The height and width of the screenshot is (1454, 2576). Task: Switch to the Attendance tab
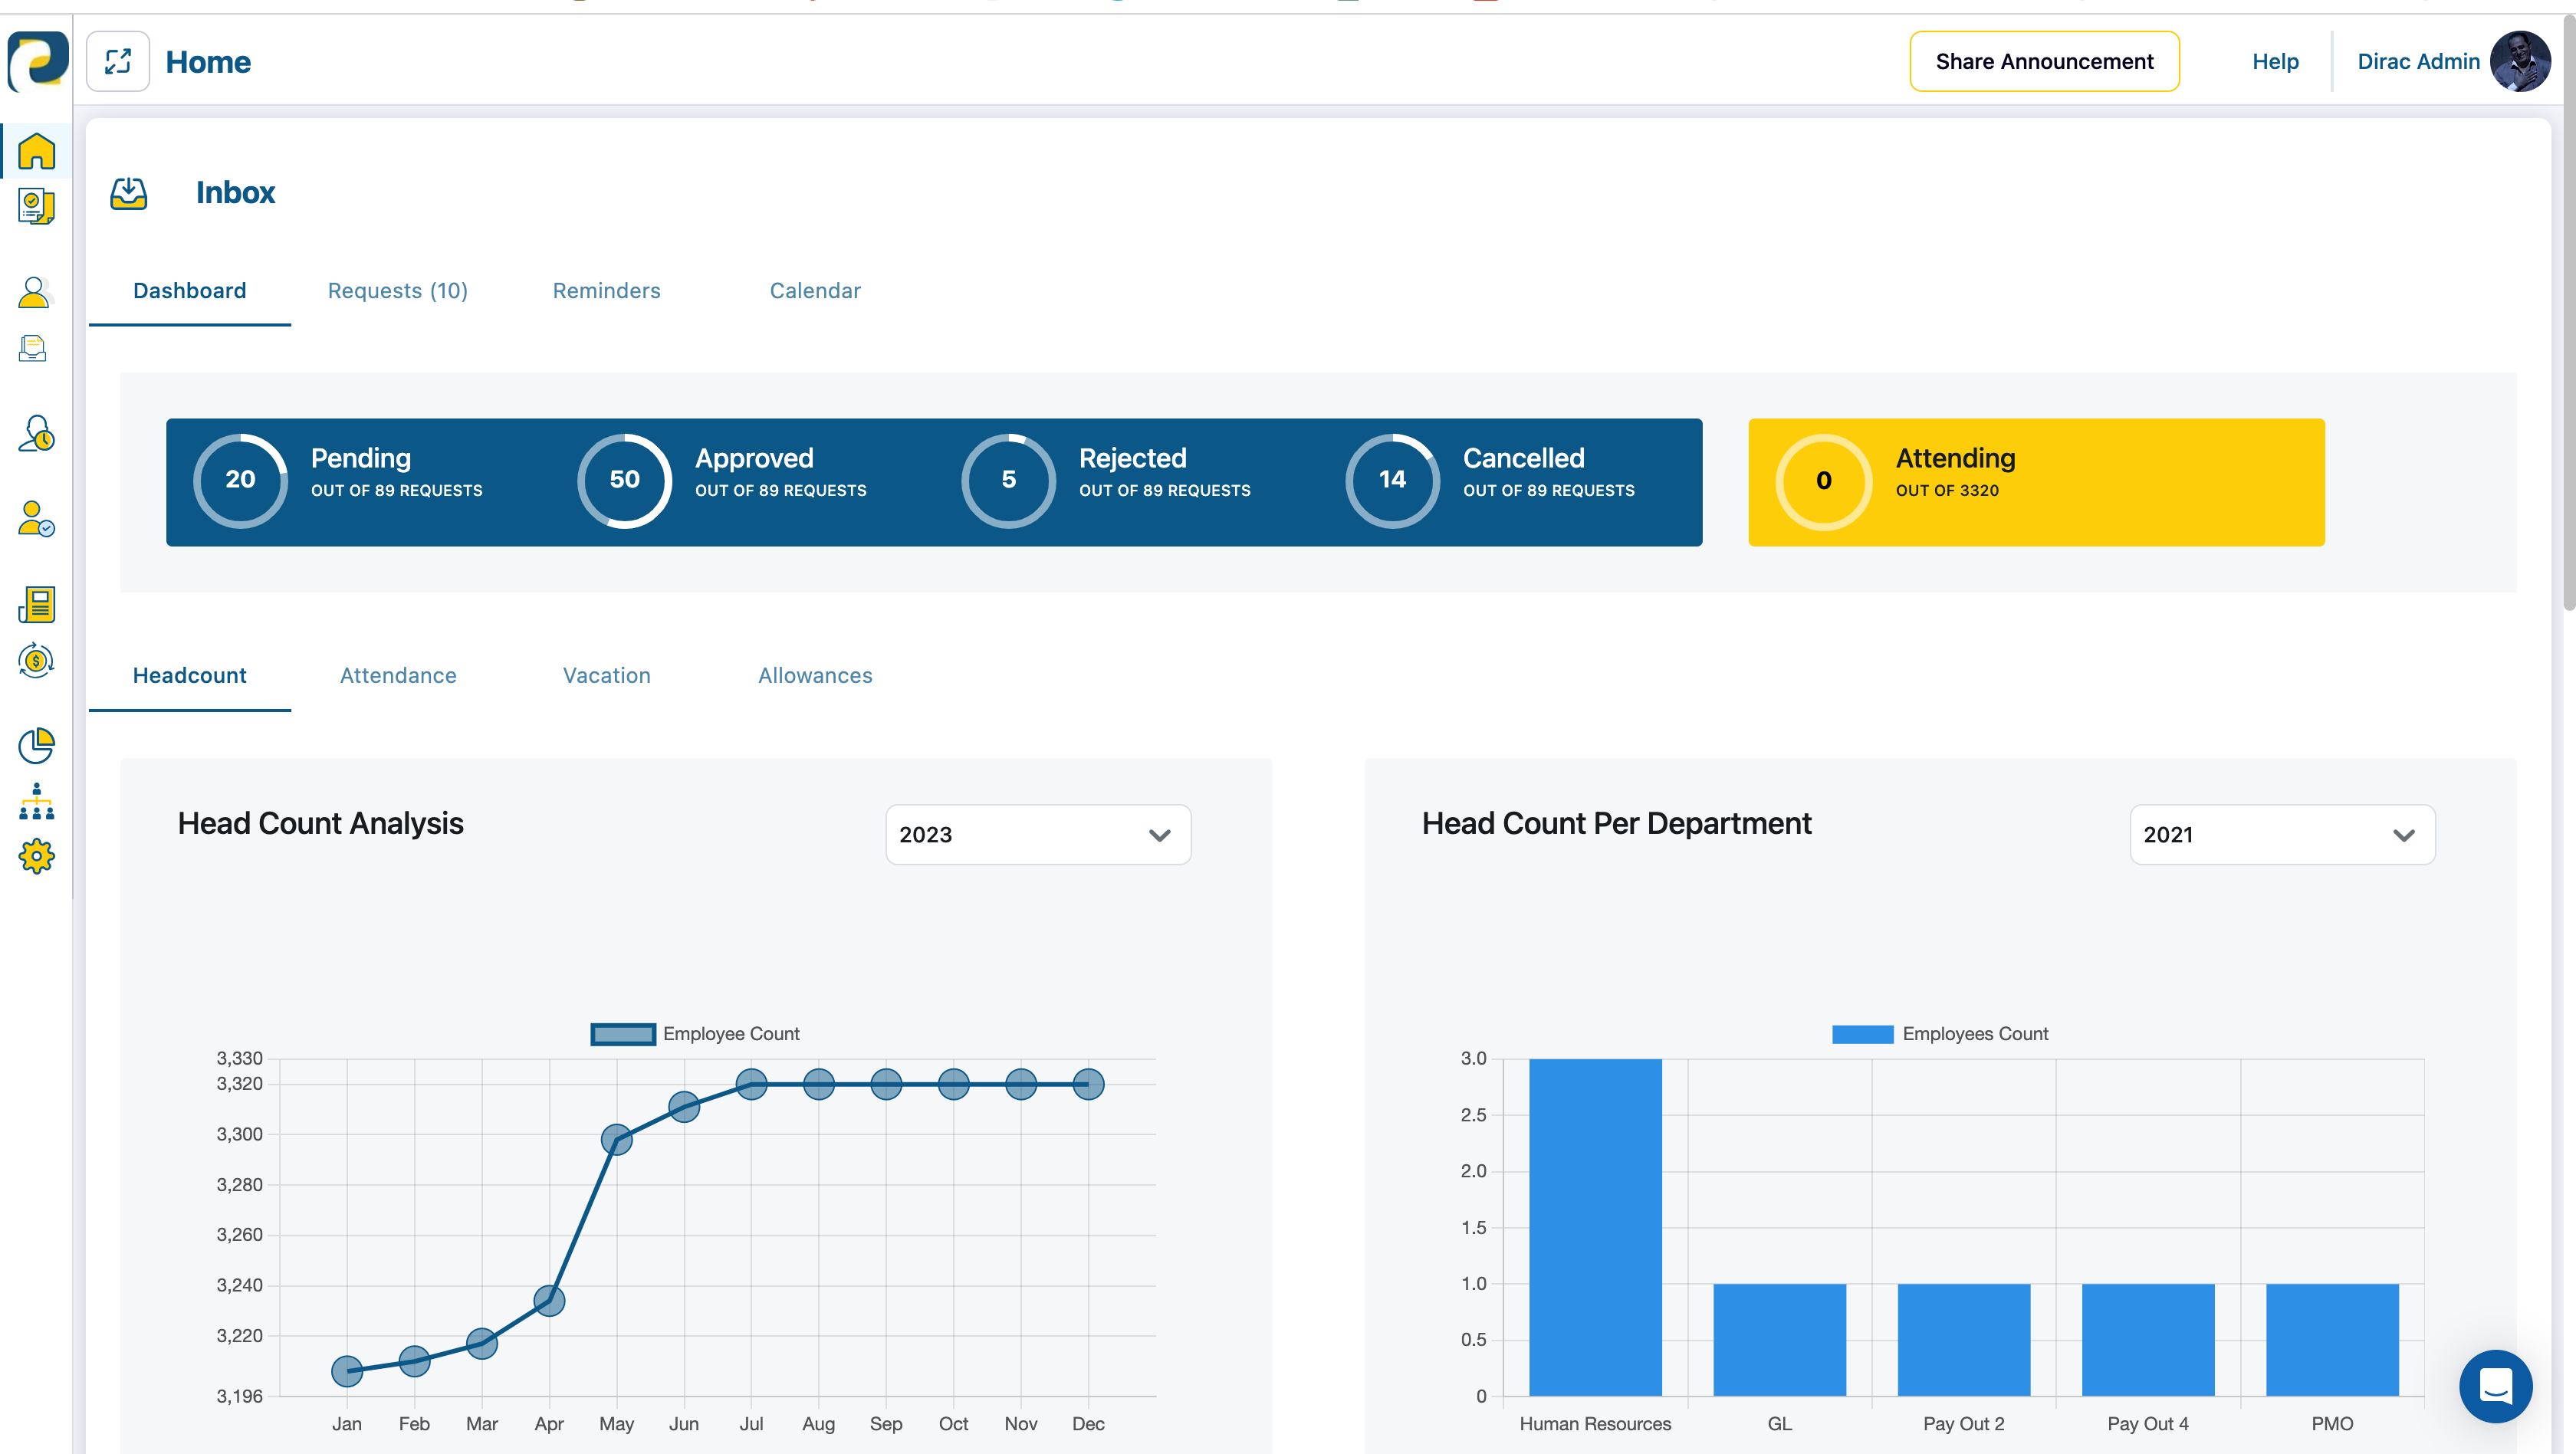[x=398, y=675]
